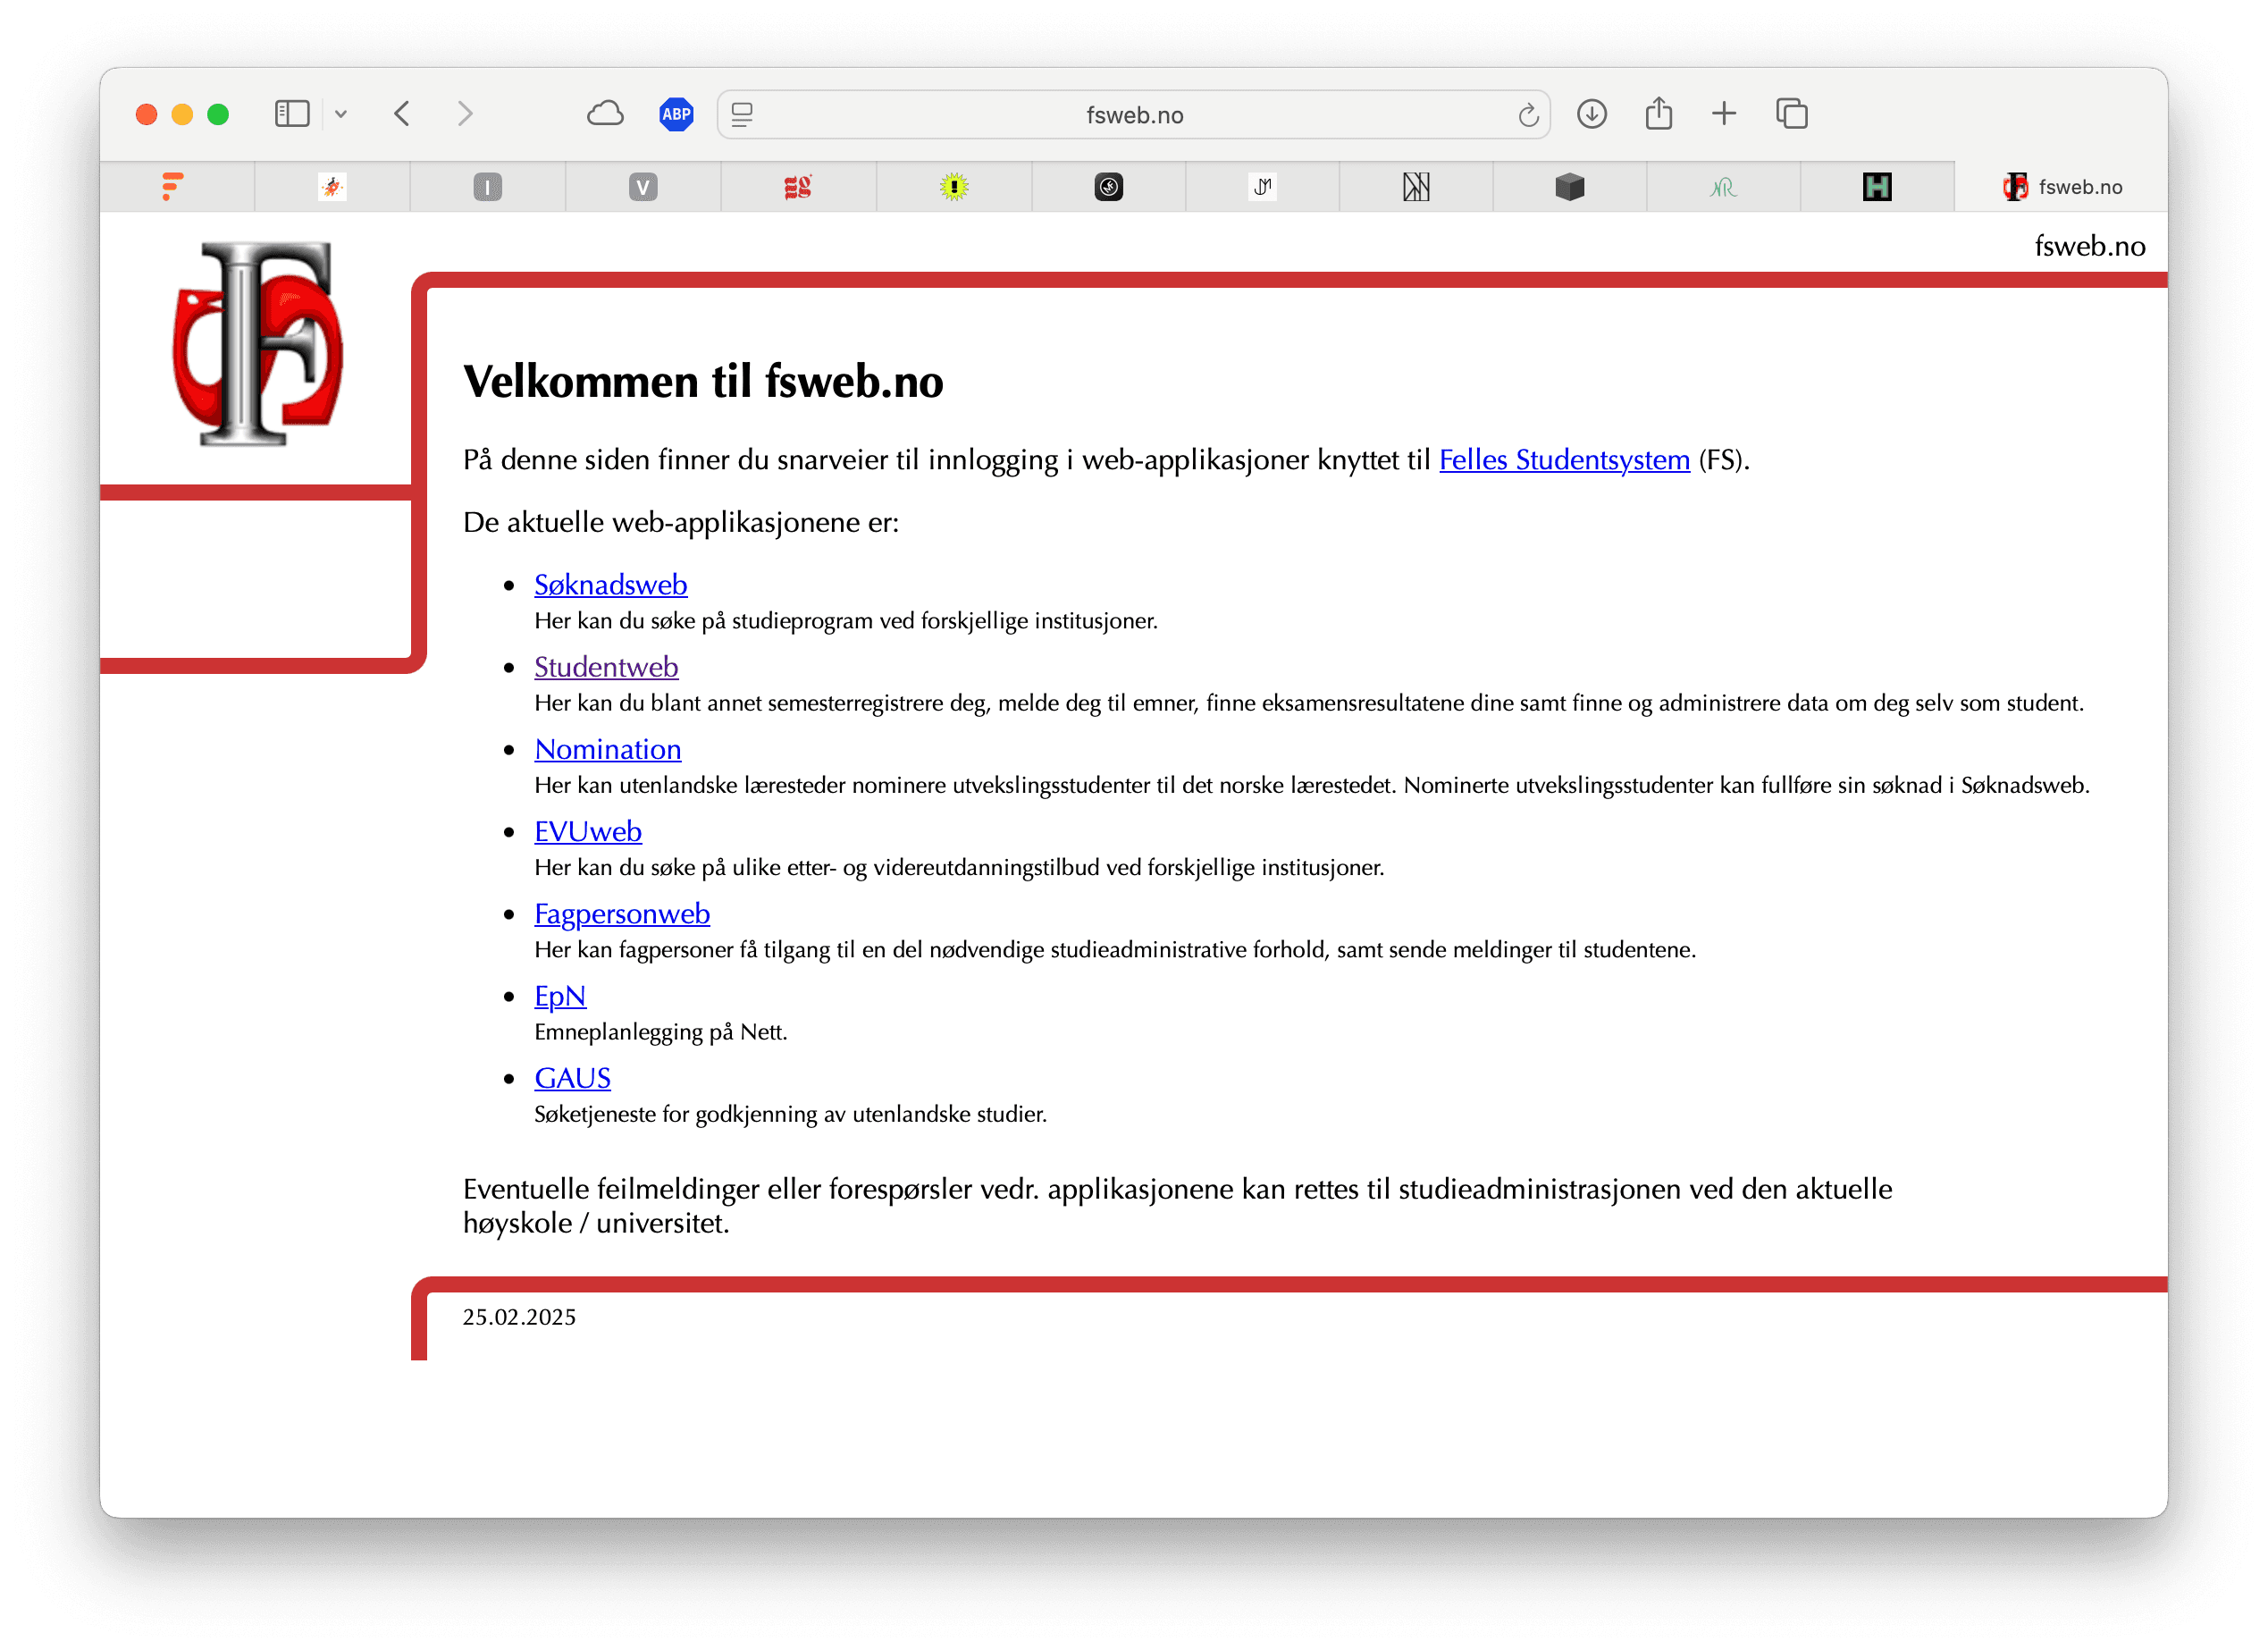The image size is (2268, 1650).
Task: Click the Søketjeneste for godkjenning description
Action: pos(790,1114)
